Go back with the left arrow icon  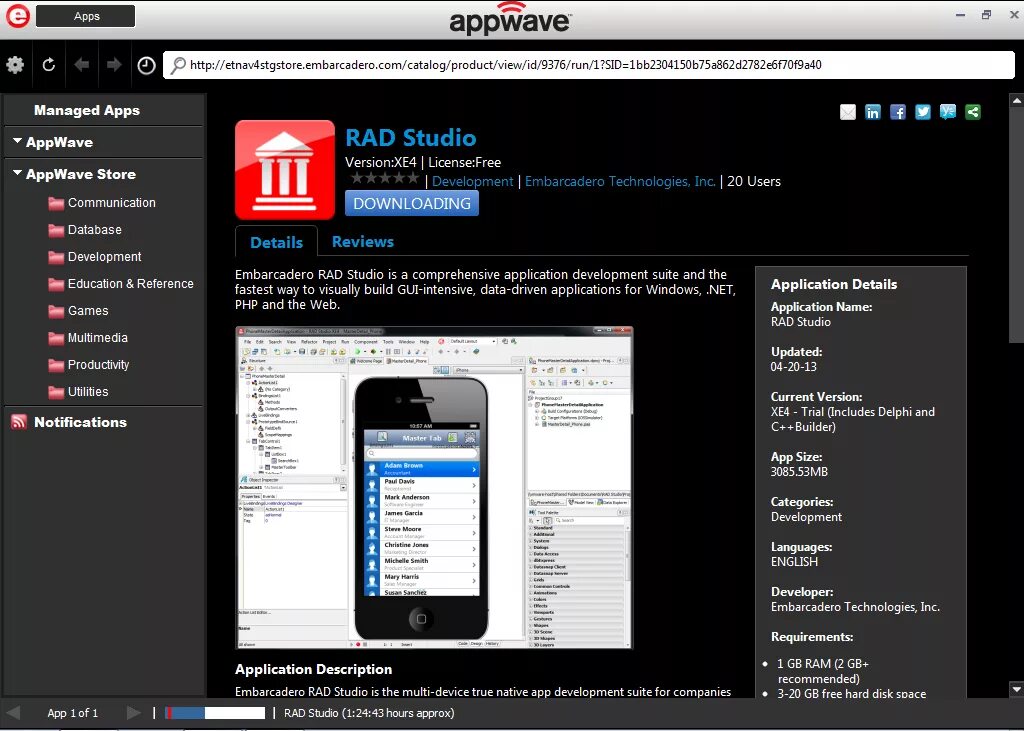(x=82, y=65)
